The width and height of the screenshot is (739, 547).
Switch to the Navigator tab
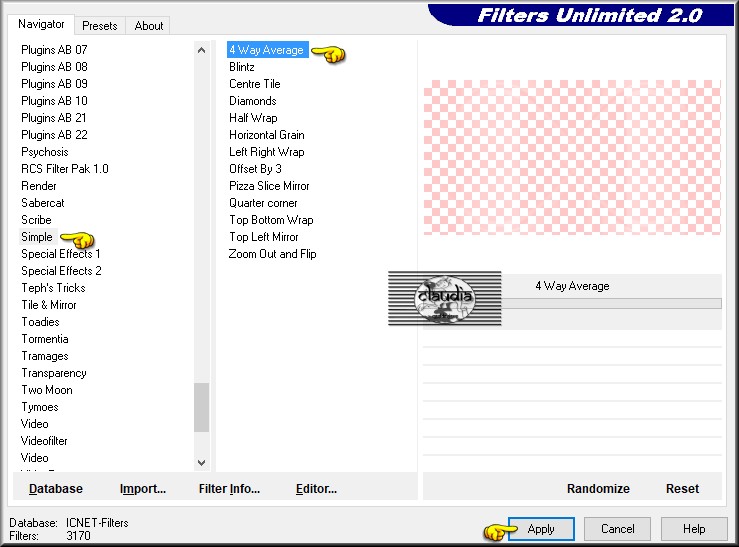[41, 24]
